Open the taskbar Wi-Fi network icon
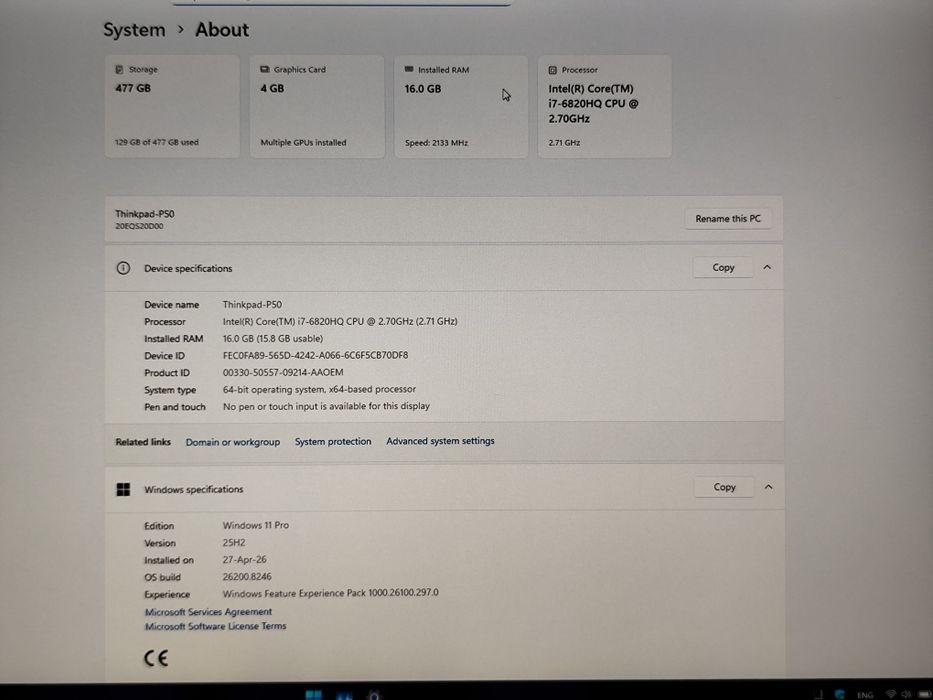This screenshot has width=933, height=700. [891, 695]
